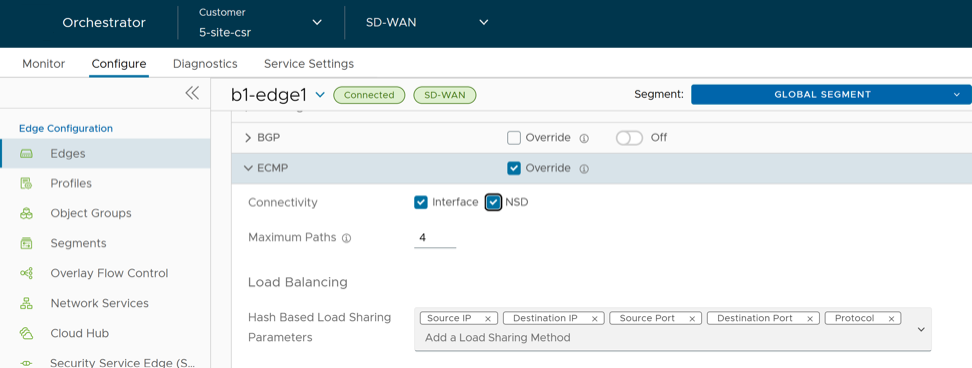Image resolution: width=972 pixels, height=368 pixels.
Task: Click the Load Balancing heading
Action: (298, 283)
